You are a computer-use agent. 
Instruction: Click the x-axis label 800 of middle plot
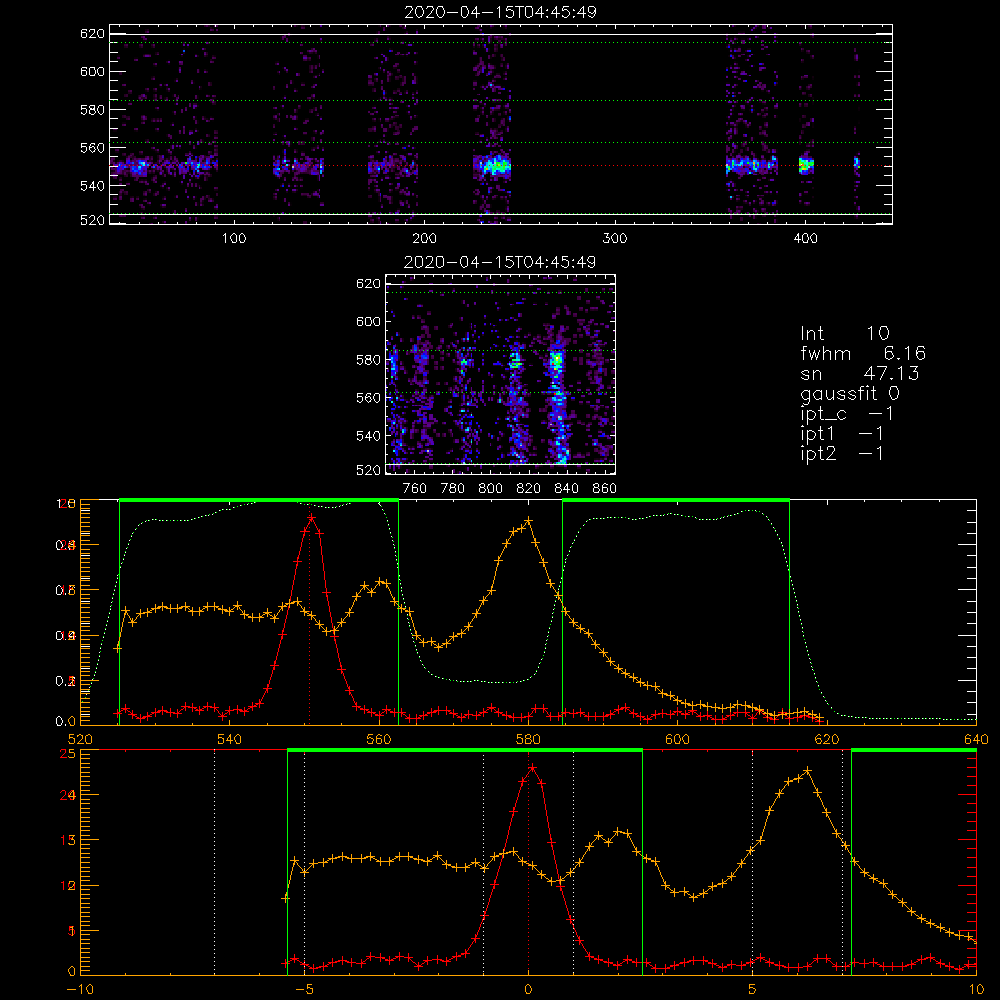pyautogui.click(x=490, y=489)
